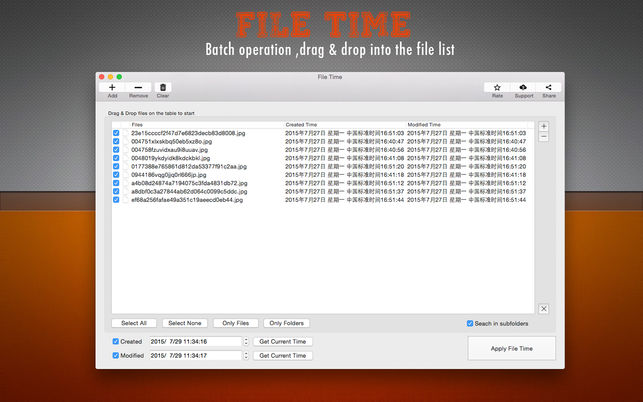
Task: Click Get Current Time for Modified
Action: [x=283, y=355]
